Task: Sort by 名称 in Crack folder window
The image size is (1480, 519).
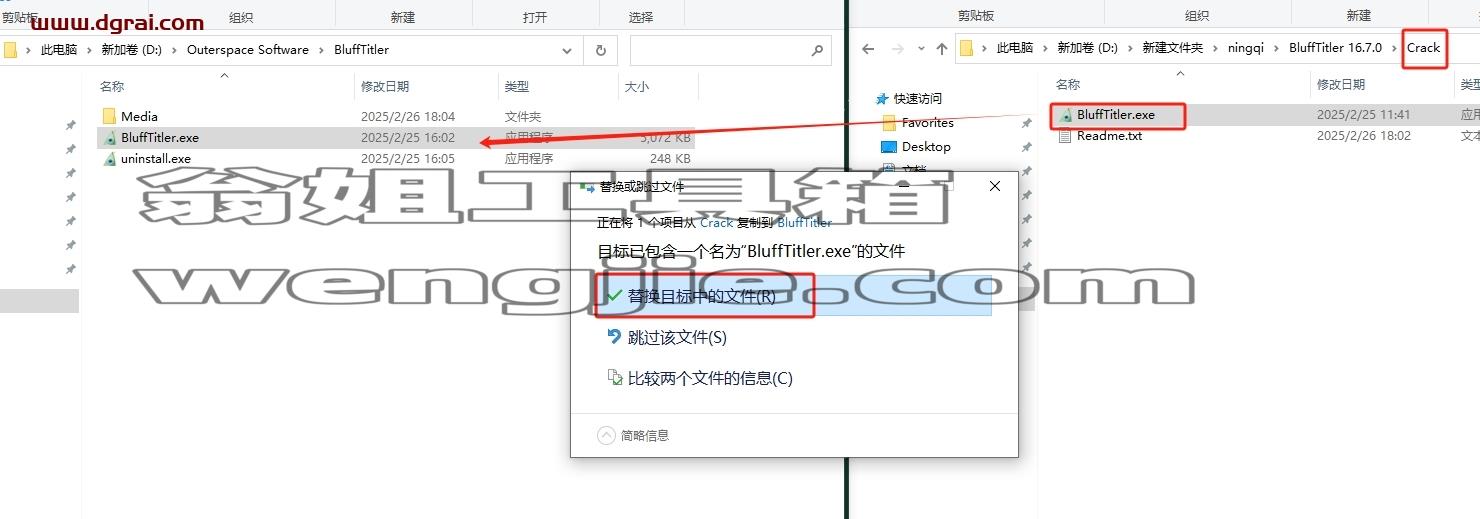Action: tap(1068, 85)
